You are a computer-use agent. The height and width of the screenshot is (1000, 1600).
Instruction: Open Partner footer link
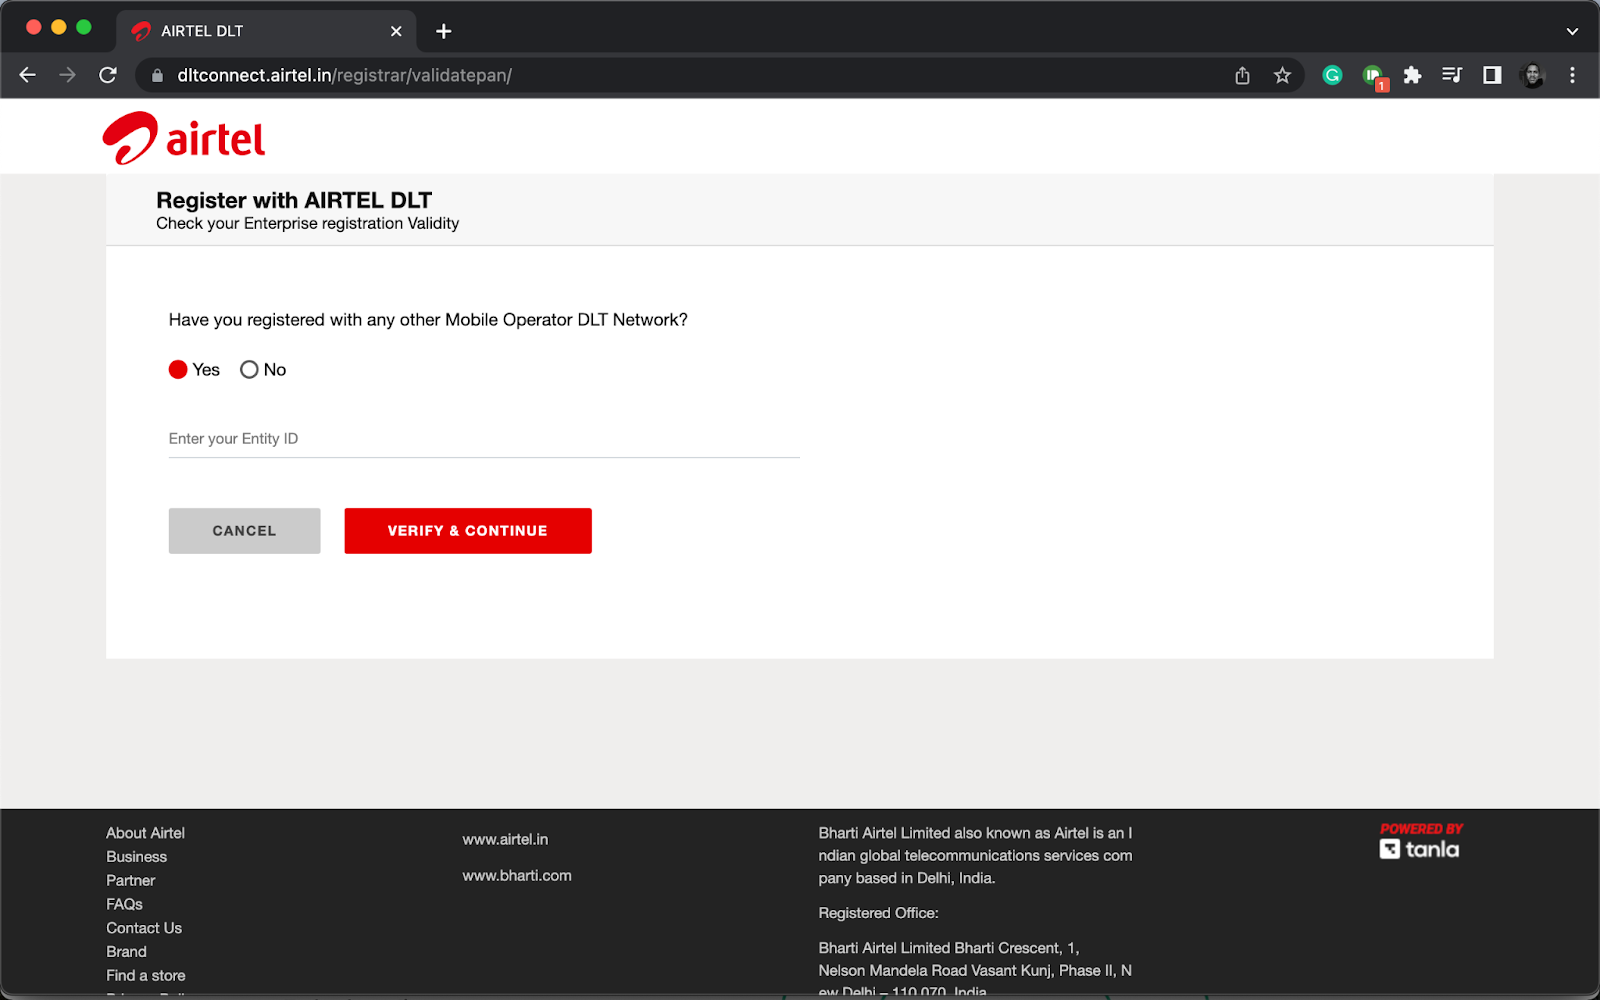point(131,881)
